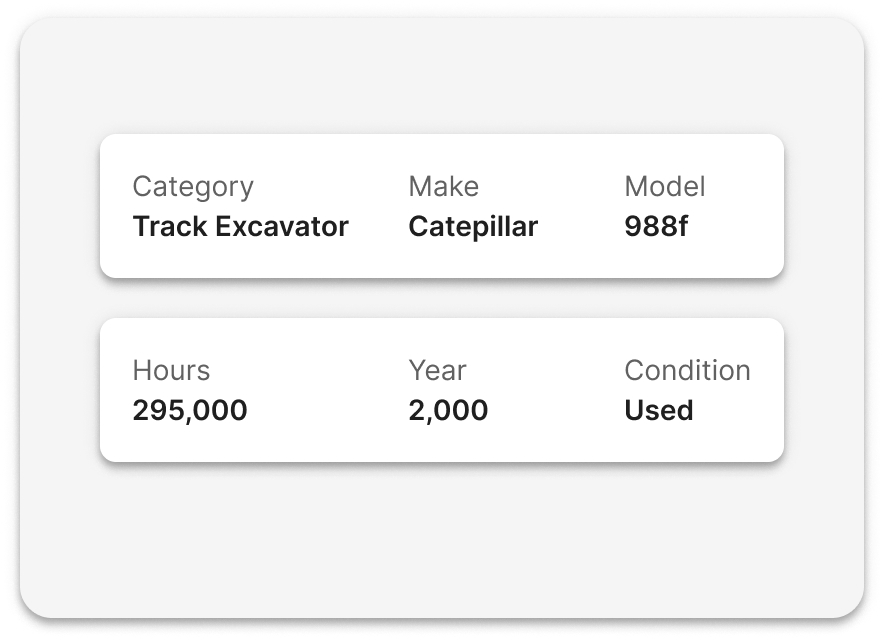Click the grey background area below the cards
This screenshot has width=884, height=640.
[x=442, y=540]
